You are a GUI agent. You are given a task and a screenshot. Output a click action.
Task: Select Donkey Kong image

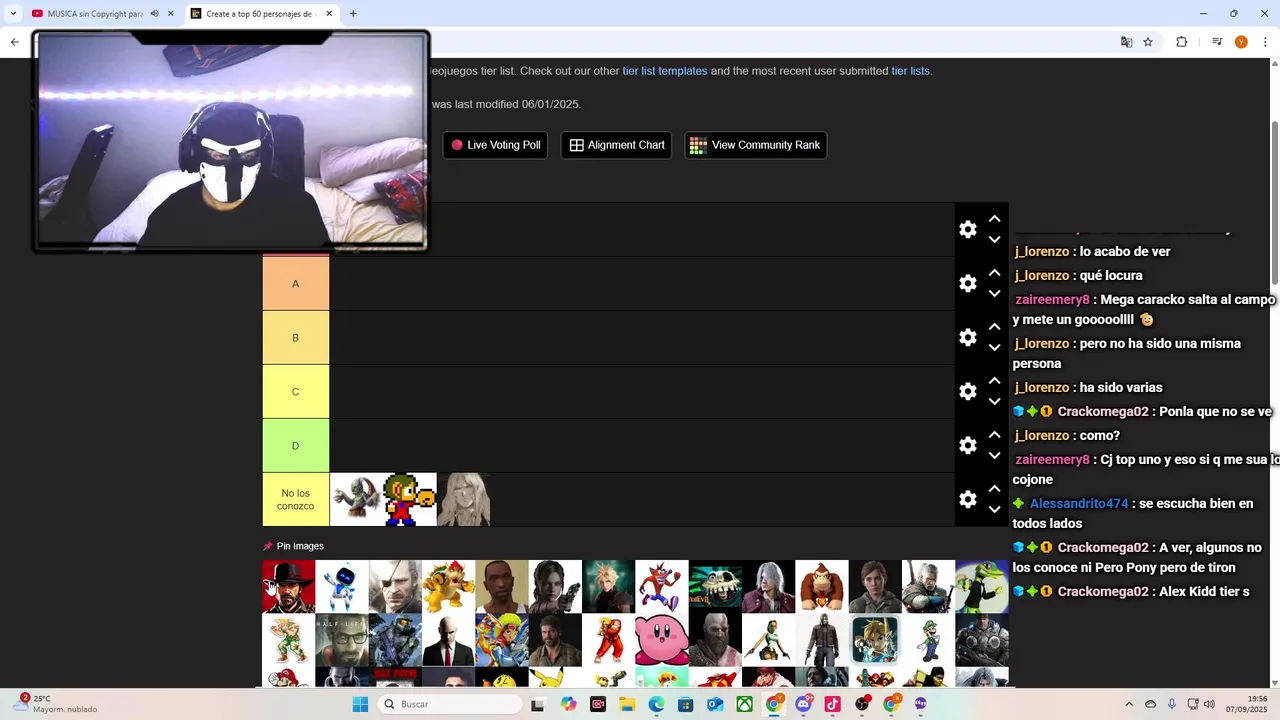822,587
